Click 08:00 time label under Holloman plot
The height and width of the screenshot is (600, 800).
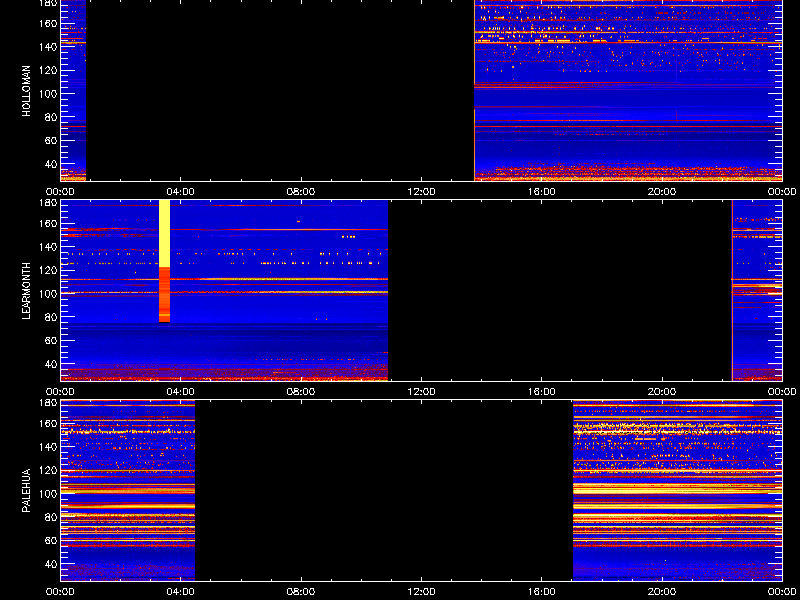[x=301, y=192]
